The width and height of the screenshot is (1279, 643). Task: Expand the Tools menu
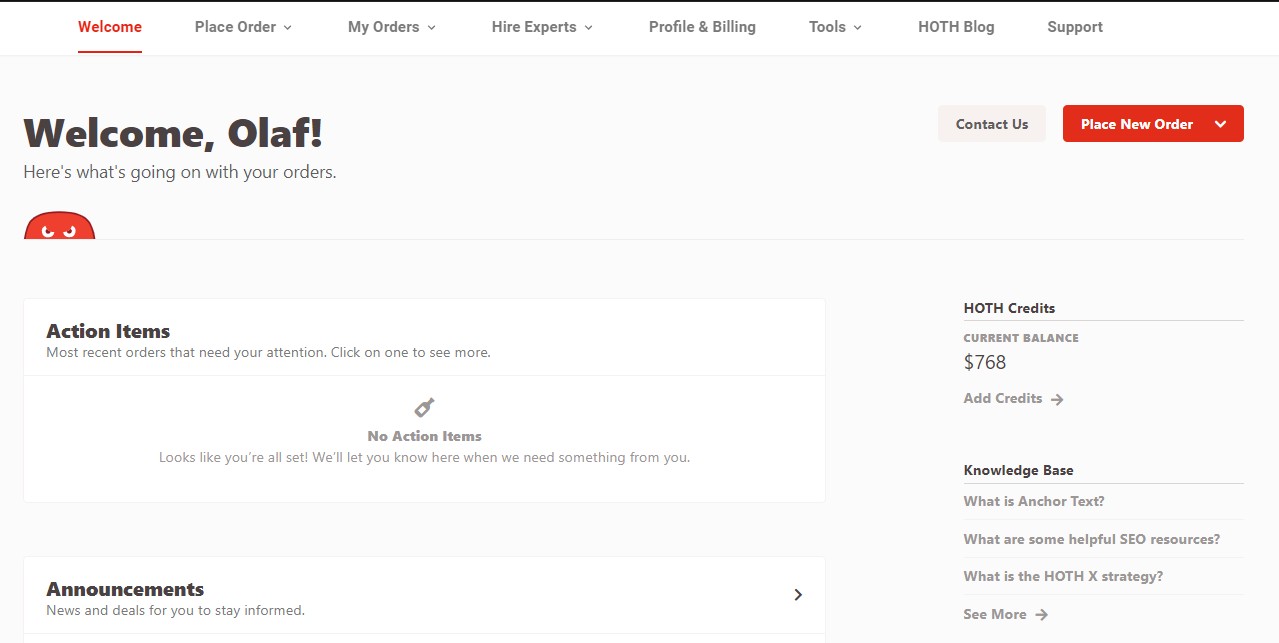coord(835,27)
